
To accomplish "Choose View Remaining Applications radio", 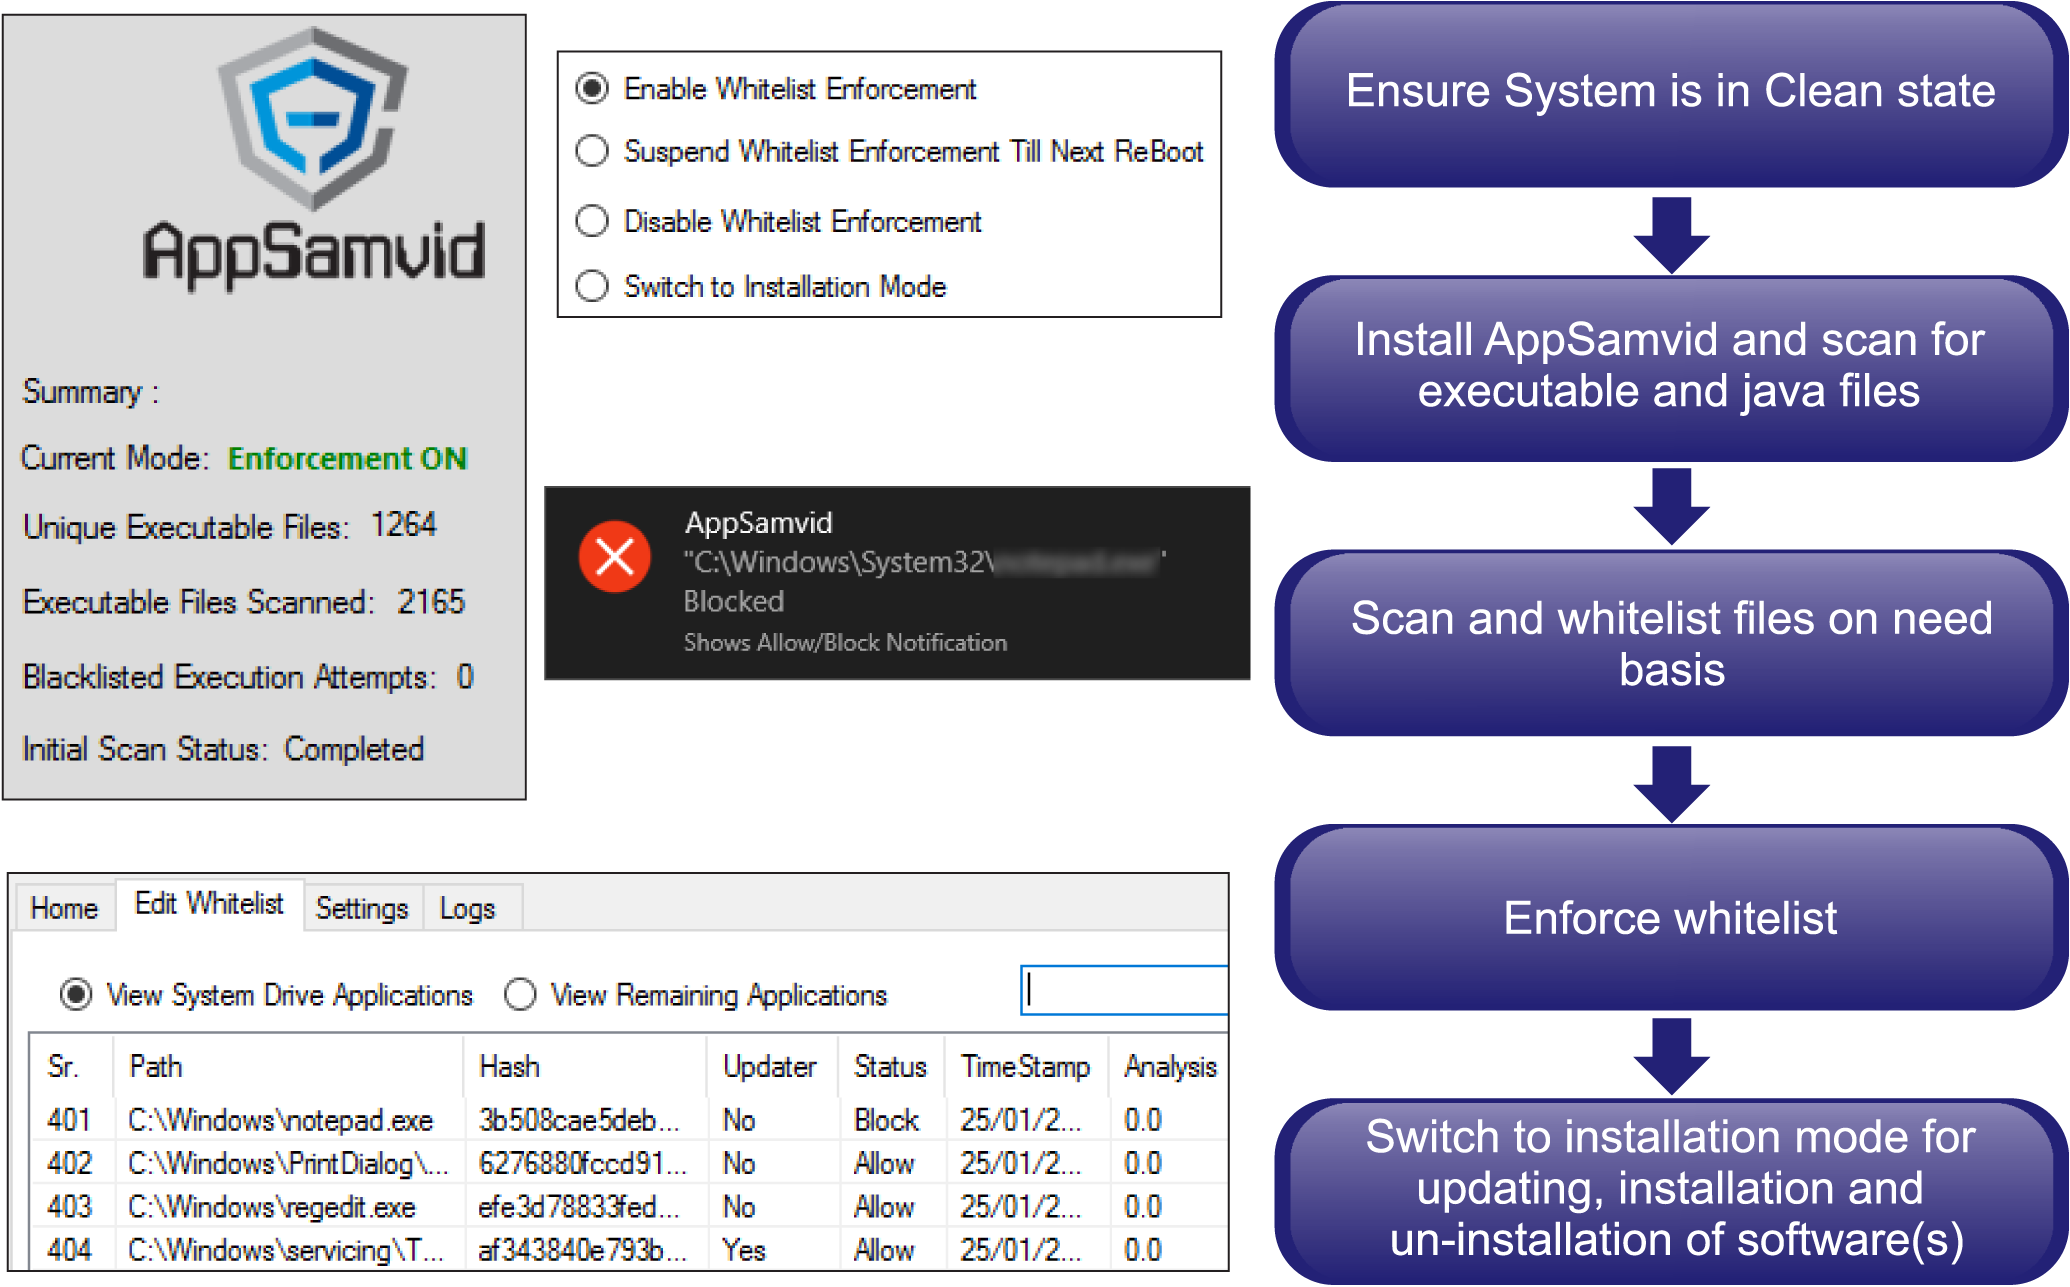I will click(520, 995).
